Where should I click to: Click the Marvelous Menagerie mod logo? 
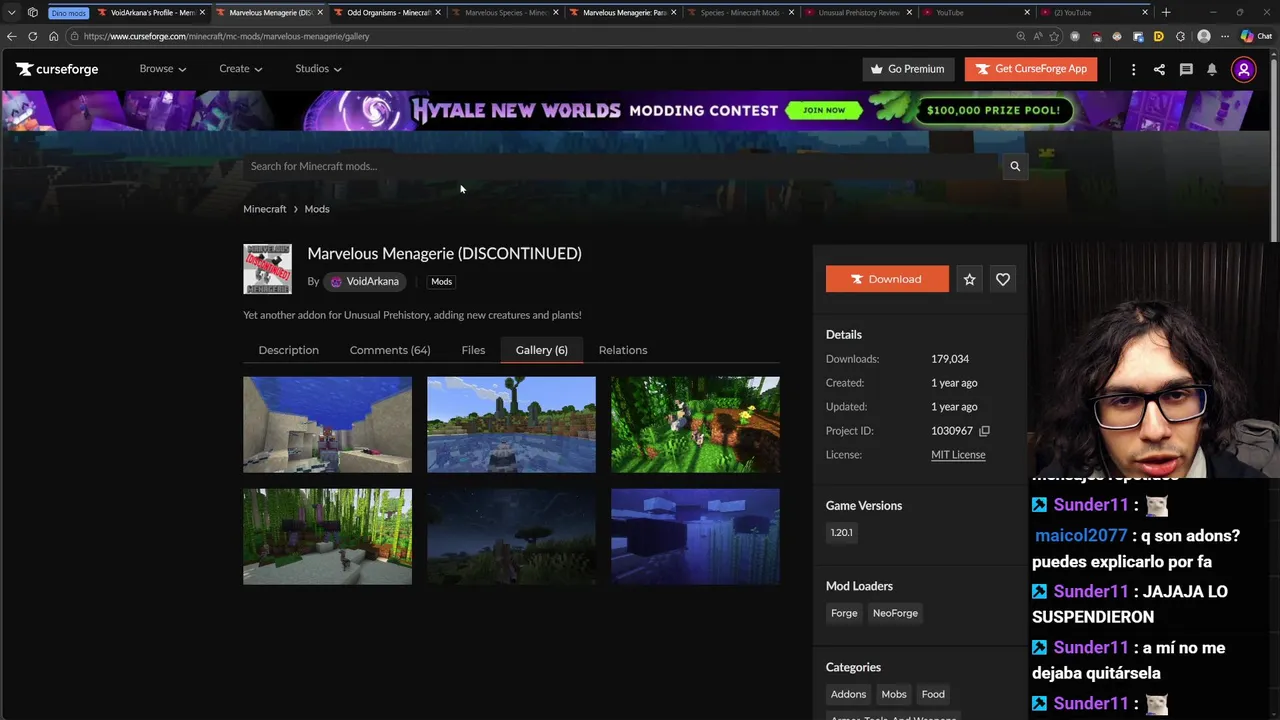[x=267, y=268]
